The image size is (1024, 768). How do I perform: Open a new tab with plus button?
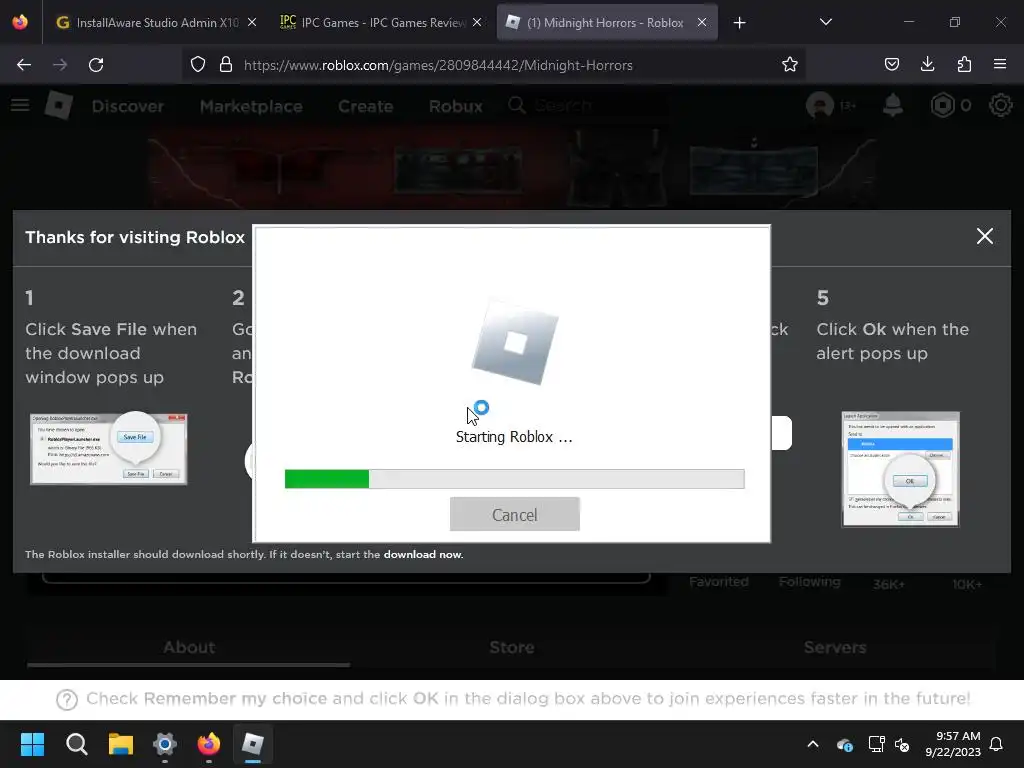739,23
